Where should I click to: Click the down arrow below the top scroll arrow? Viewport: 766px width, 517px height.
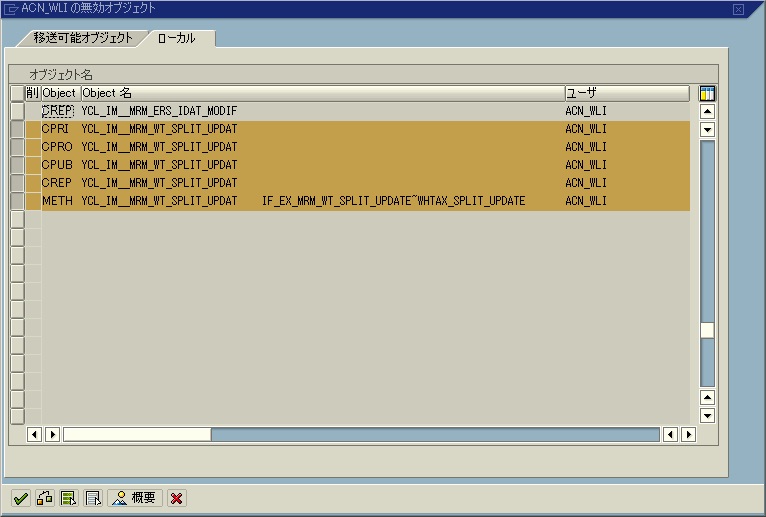(707, 129)
